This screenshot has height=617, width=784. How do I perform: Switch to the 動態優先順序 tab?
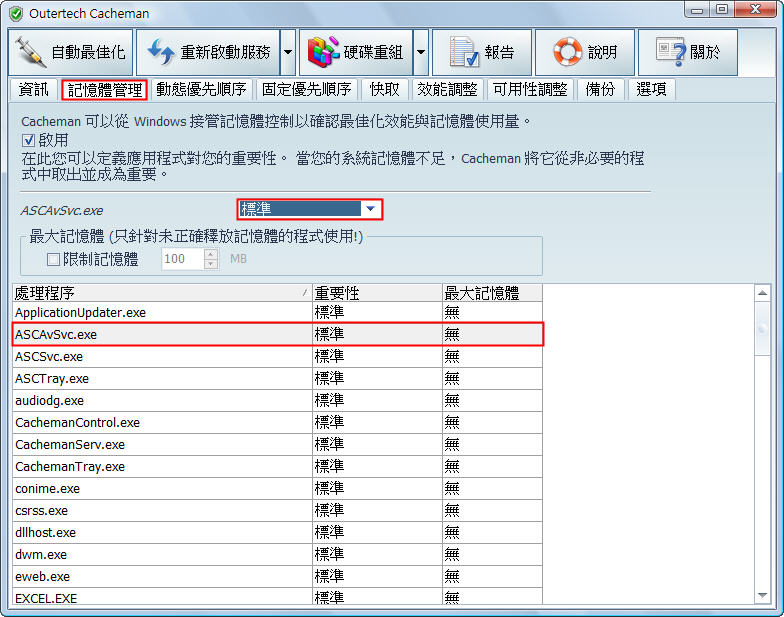[200, 89]
